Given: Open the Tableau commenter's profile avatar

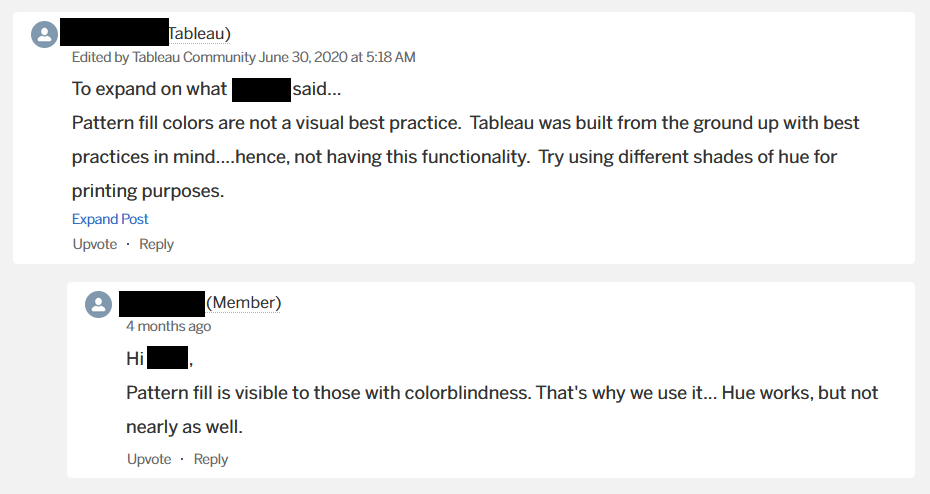Looking at the screenshot, I should (44, 34).
